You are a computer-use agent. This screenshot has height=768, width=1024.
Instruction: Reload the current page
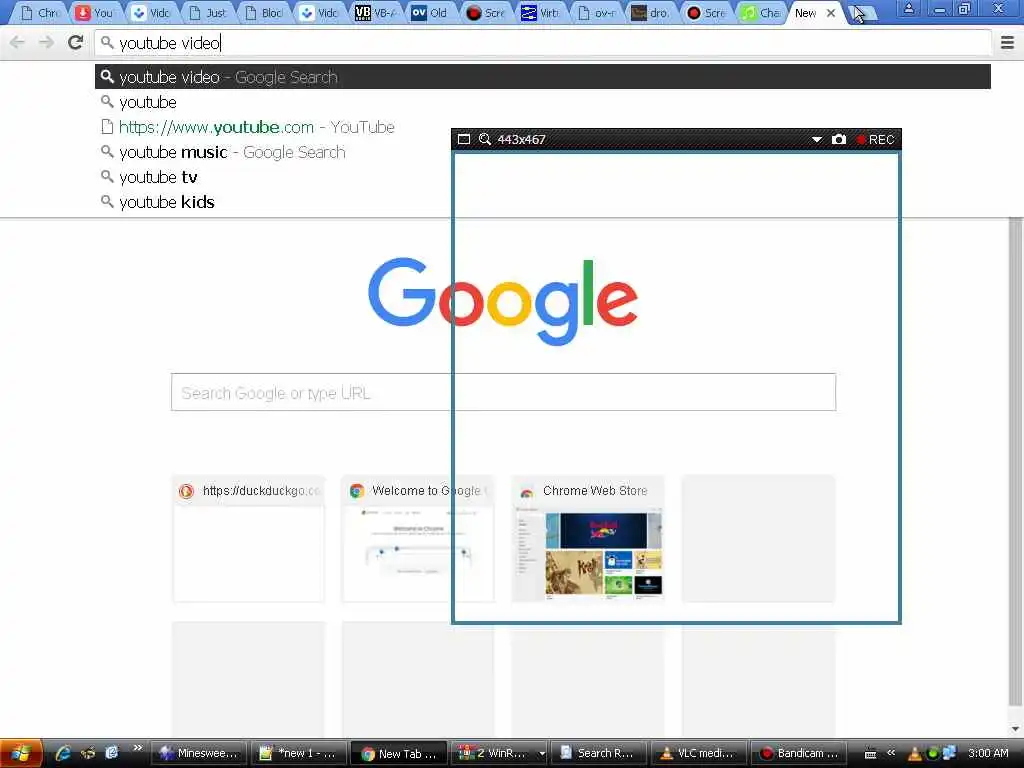pos(76,42)
